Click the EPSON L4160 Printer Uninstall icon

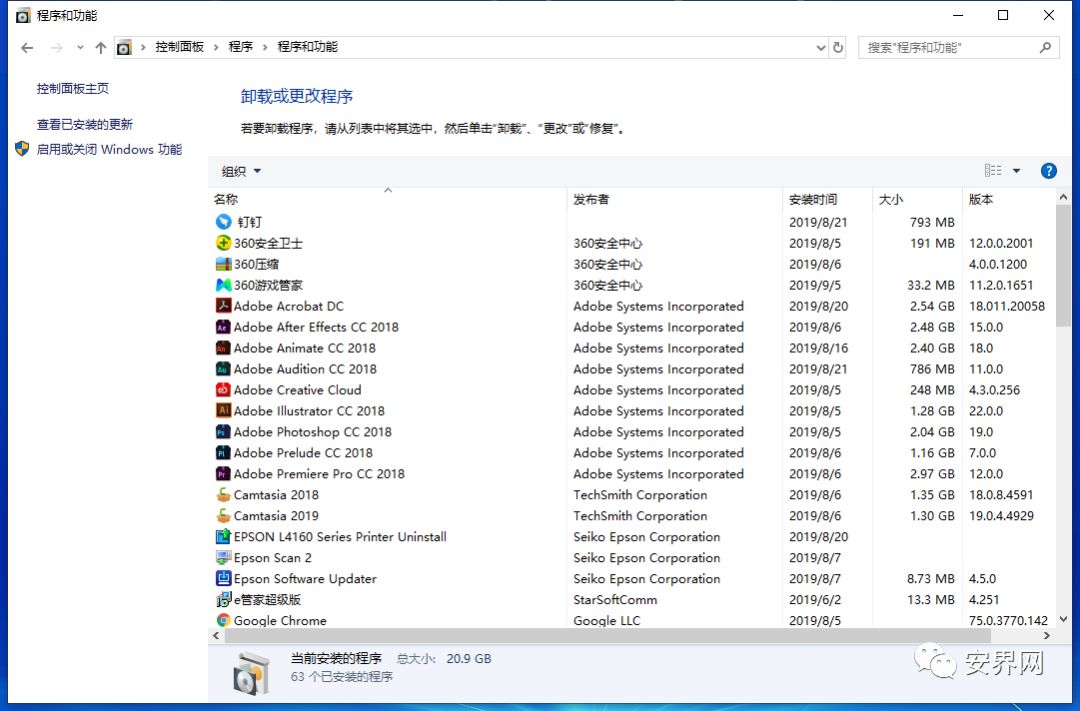223,536
